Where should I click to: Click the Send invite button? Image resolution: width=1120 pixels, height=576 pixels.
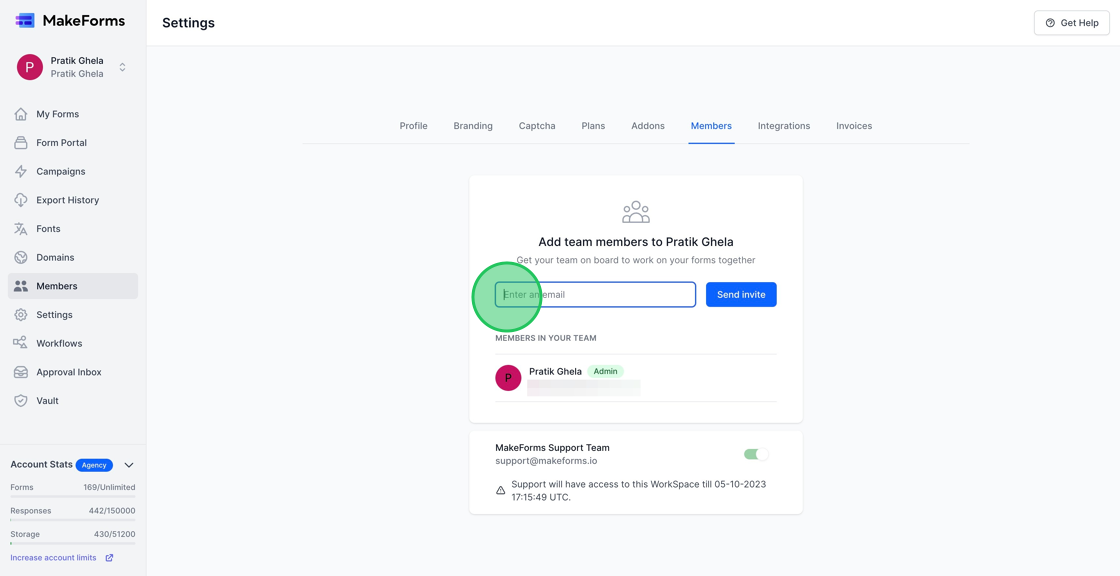[x=741, y=294]
